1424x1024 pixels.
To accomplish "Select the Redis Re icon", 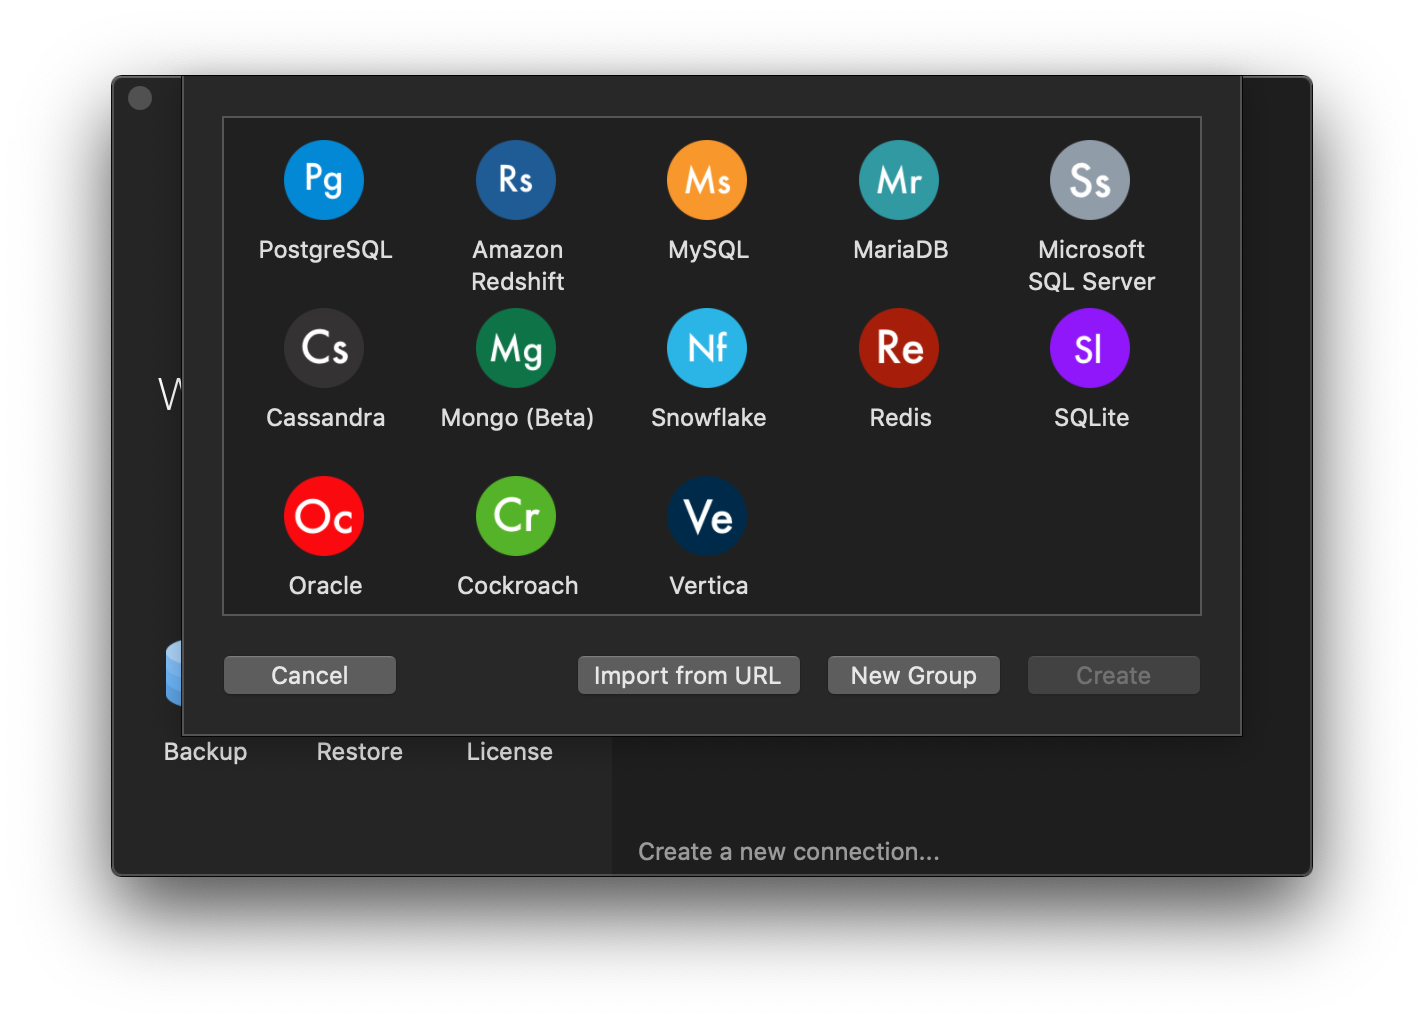I will point(899,348).
